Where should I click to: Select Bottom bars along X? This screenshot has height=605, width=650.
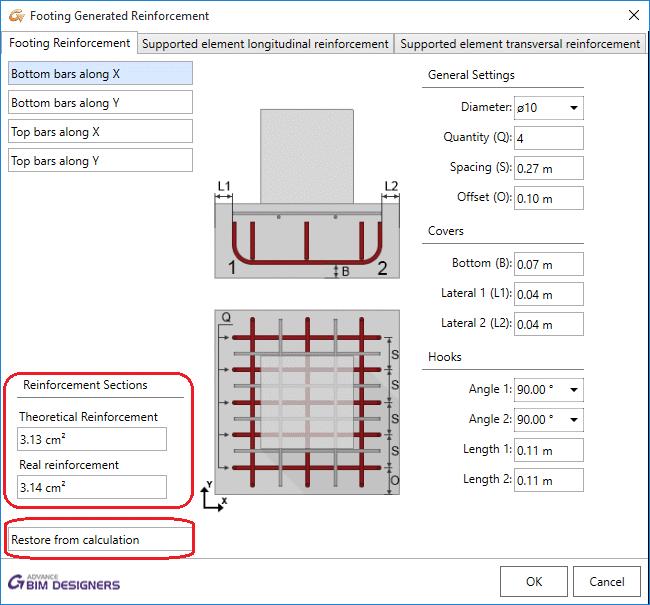click(x=100, y=73)
